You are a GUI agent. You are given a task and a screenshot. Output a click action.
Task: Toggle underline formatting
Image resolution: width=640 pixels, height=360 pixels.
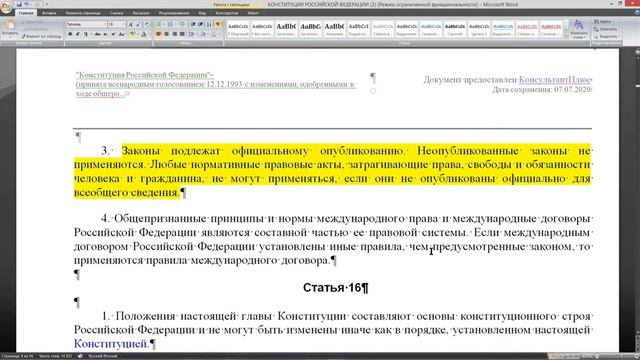tap(86, 34)
